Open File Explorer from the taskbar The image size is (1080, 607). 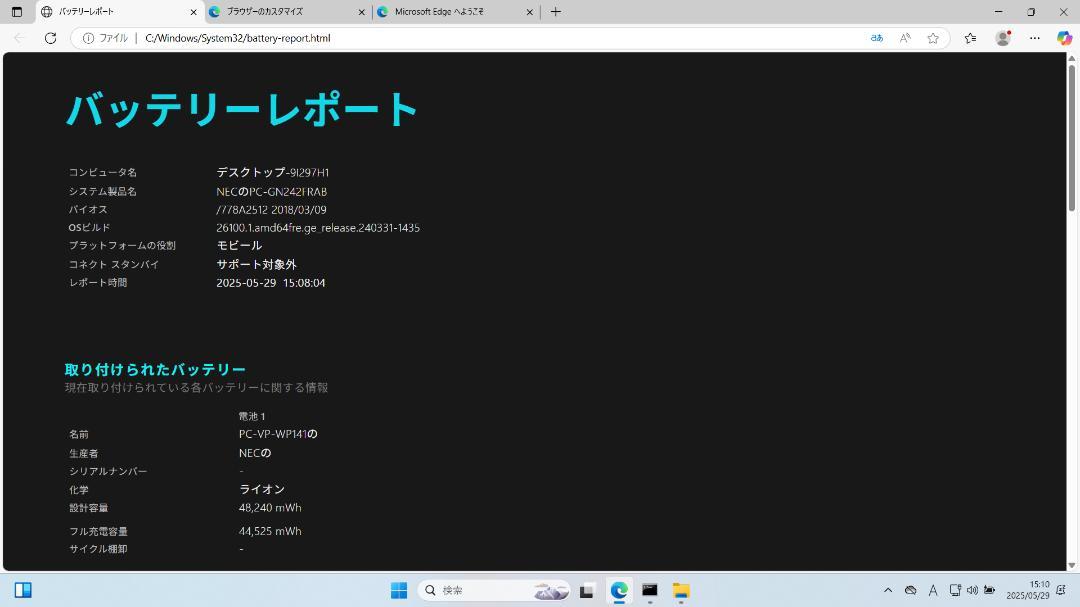coord(681,590)
